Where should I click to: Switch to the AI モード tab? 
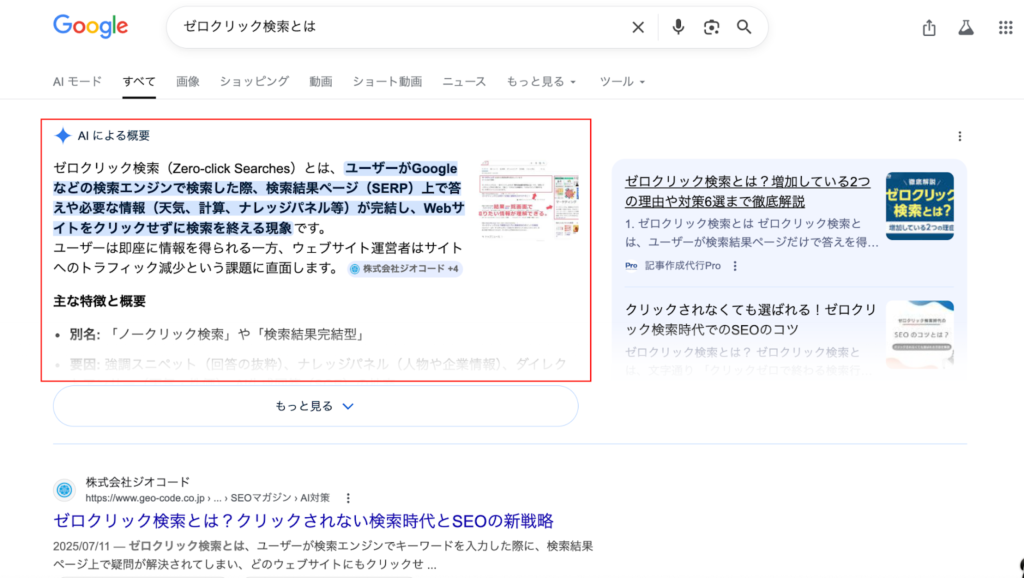coord(77,81)
